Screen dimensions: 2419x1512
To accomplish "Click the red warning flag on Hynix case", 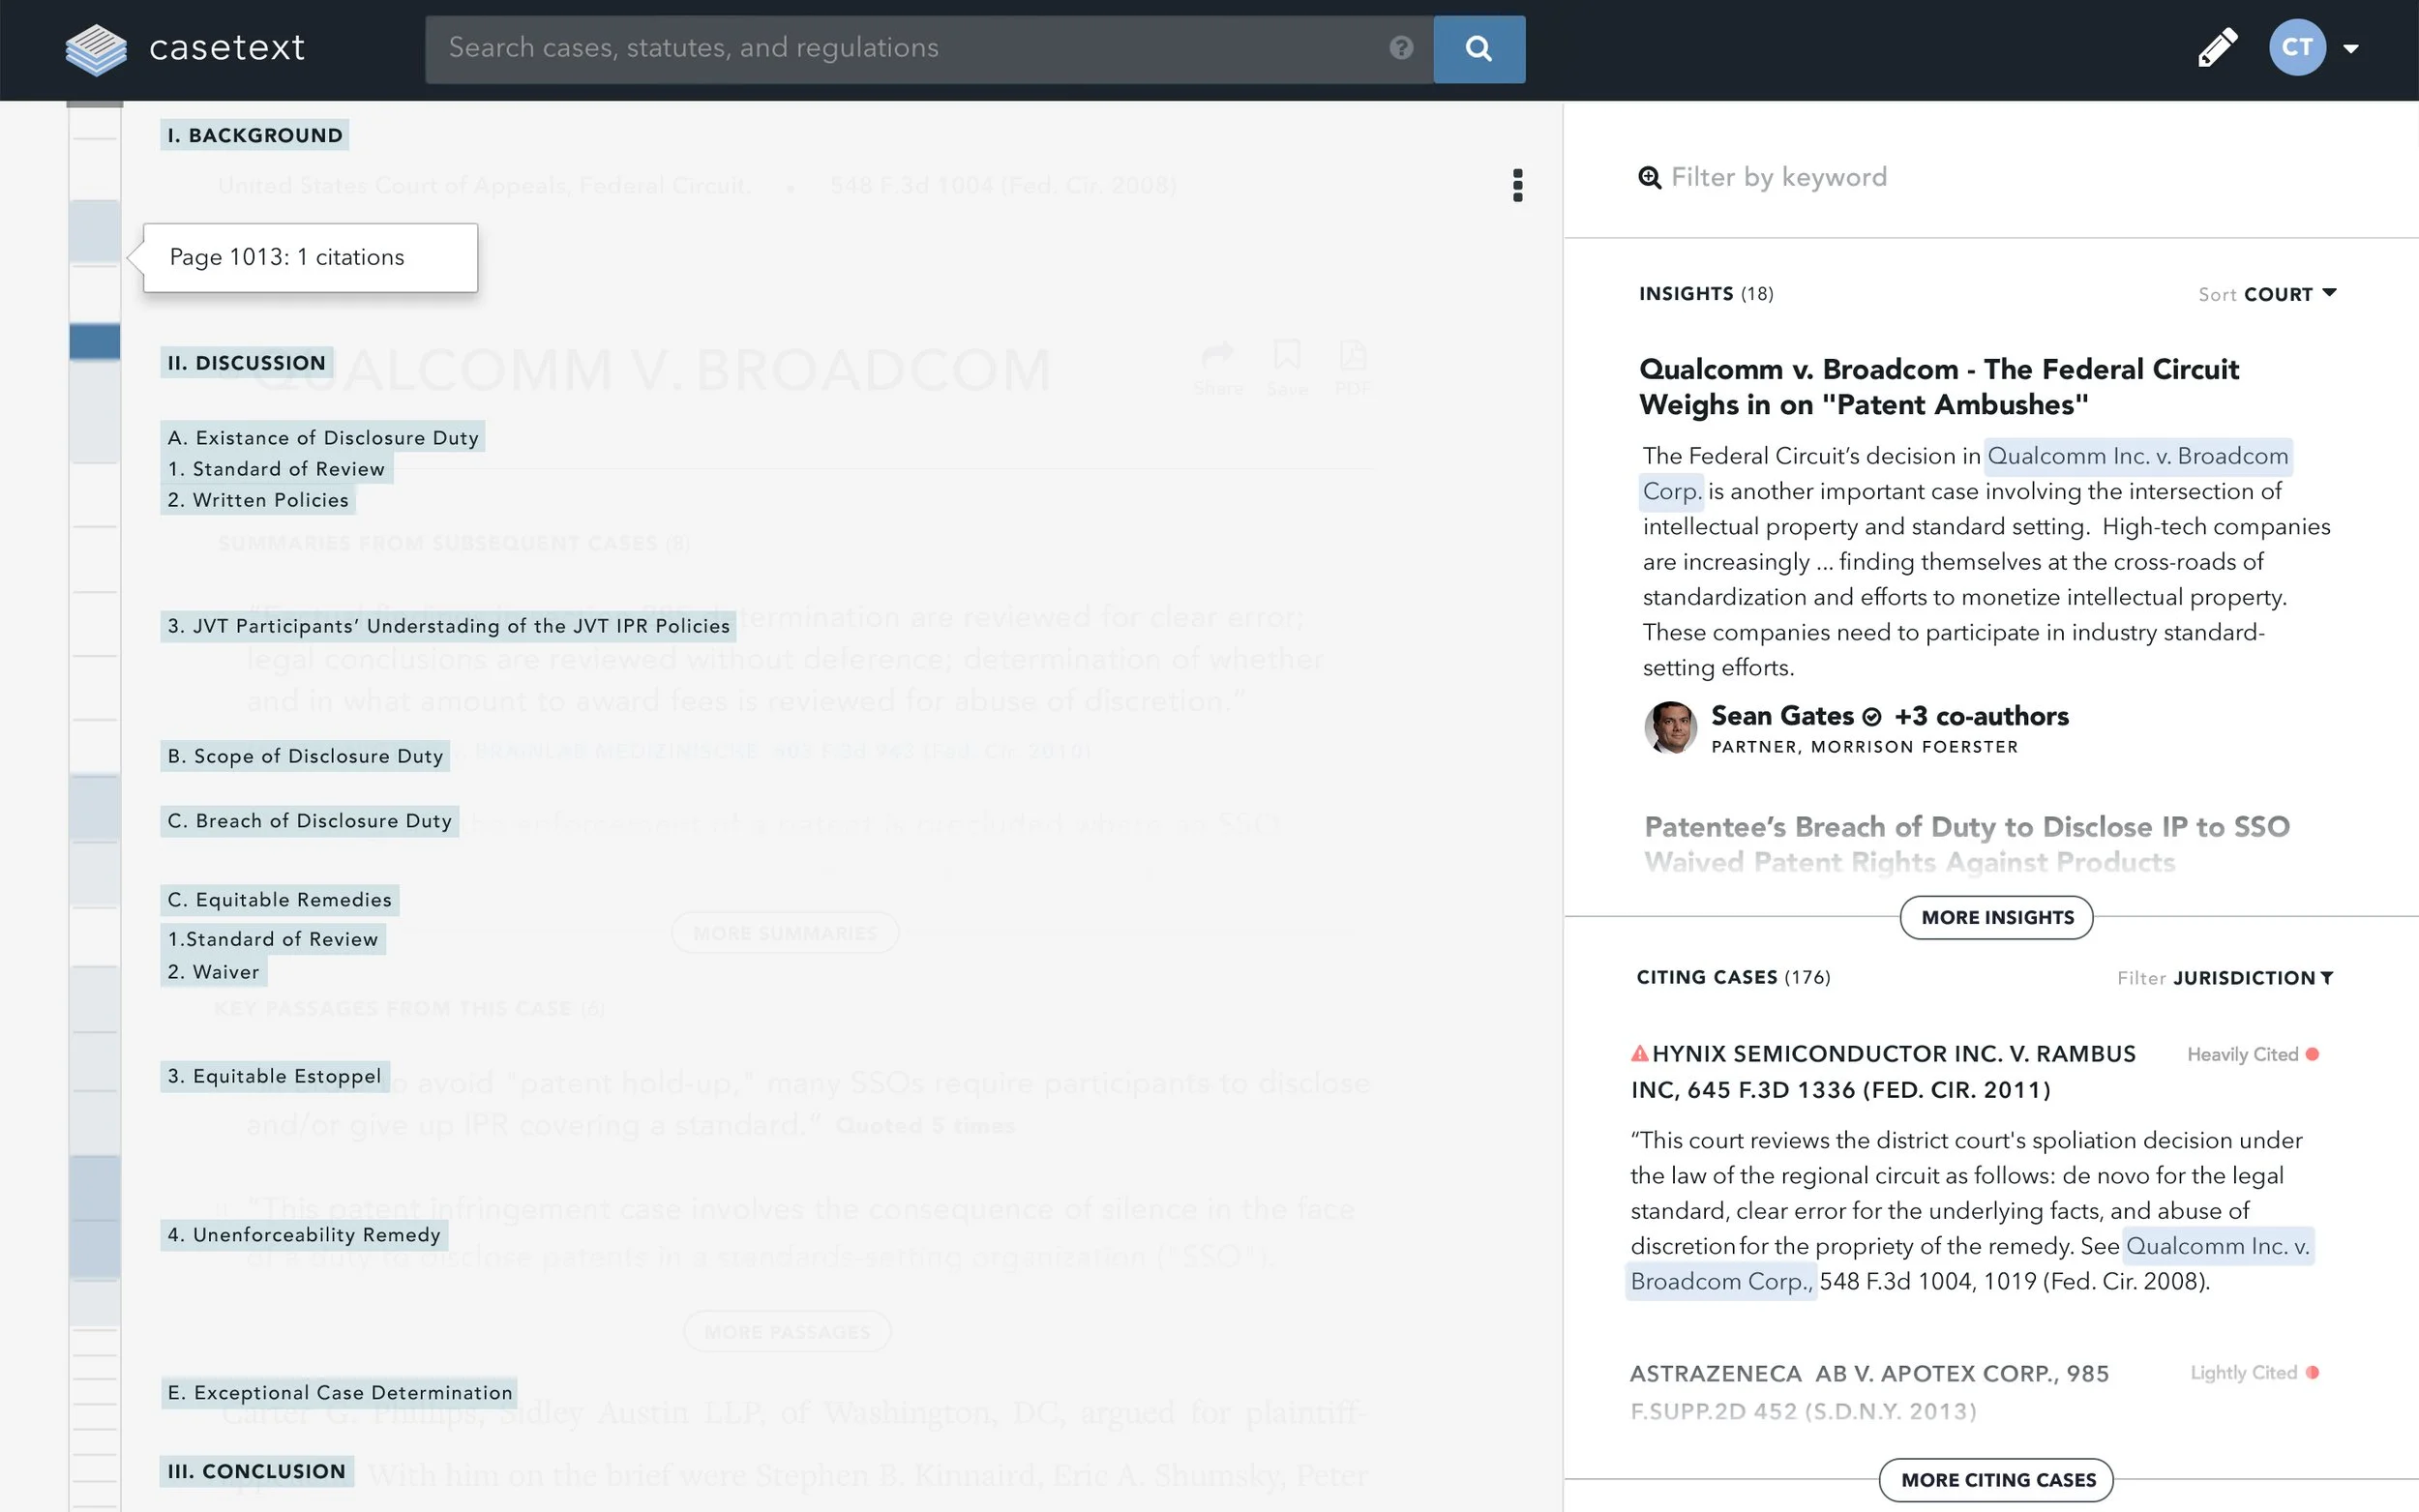I will (x=1639, y=1053).
